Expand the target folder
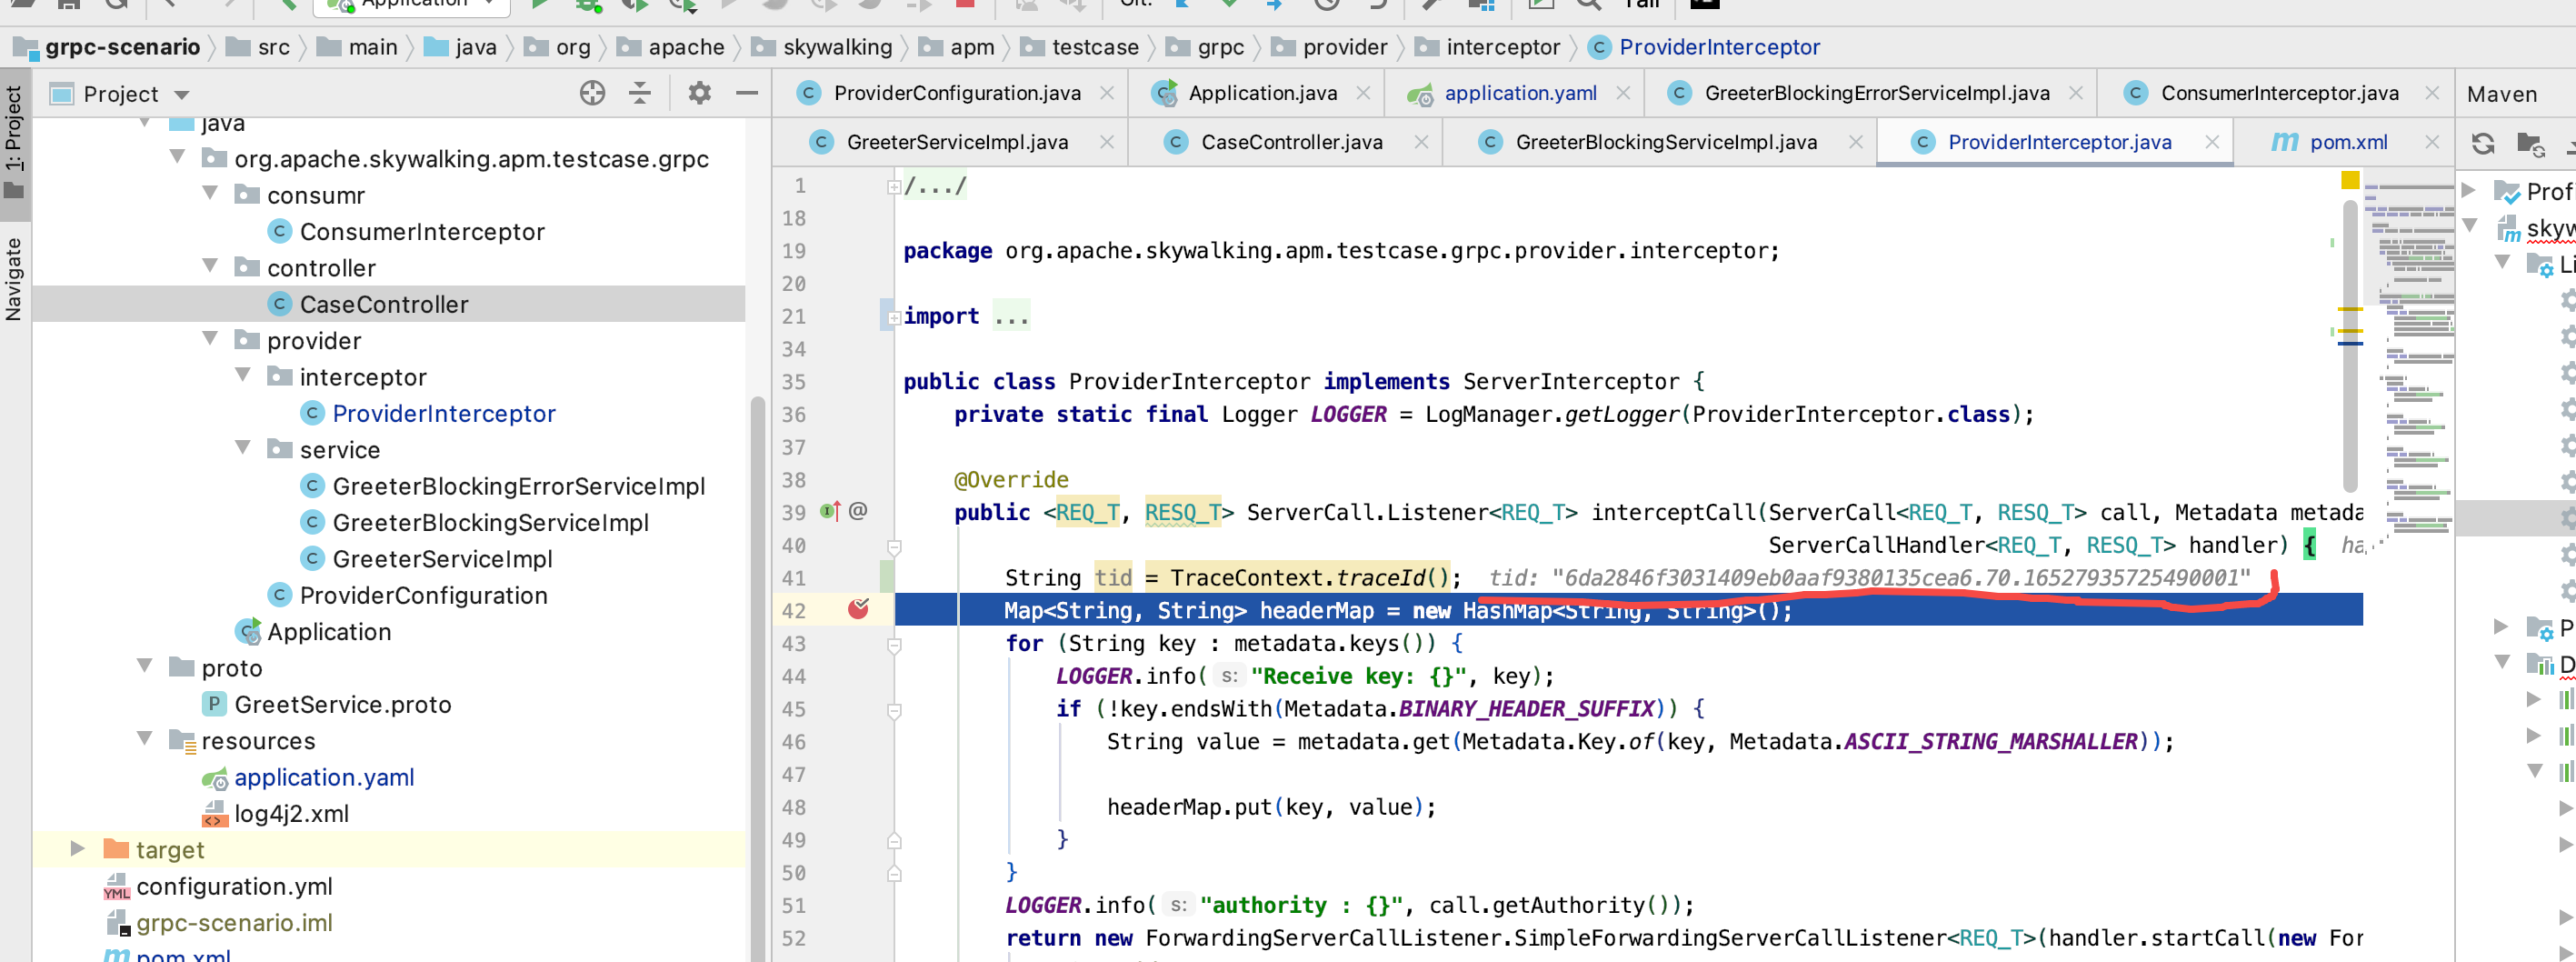Screen dimensions: 2576x962 pyautogui.click(x=78, y=849)
